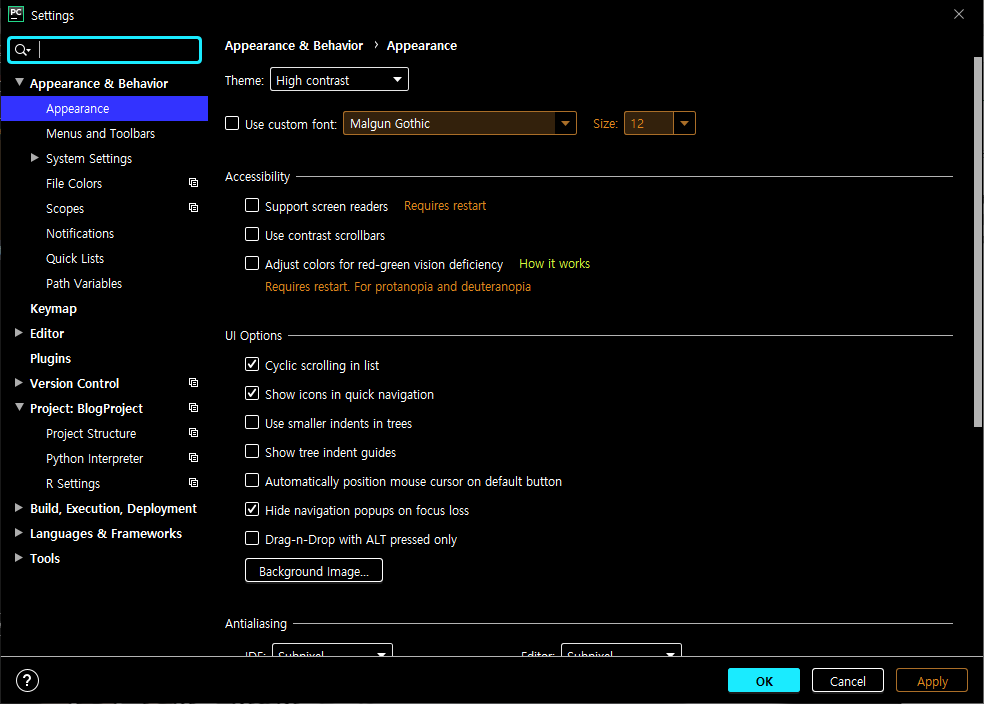Open Background Image... dialog
Viewport: 984px width, 704px height.
point(314,571)
